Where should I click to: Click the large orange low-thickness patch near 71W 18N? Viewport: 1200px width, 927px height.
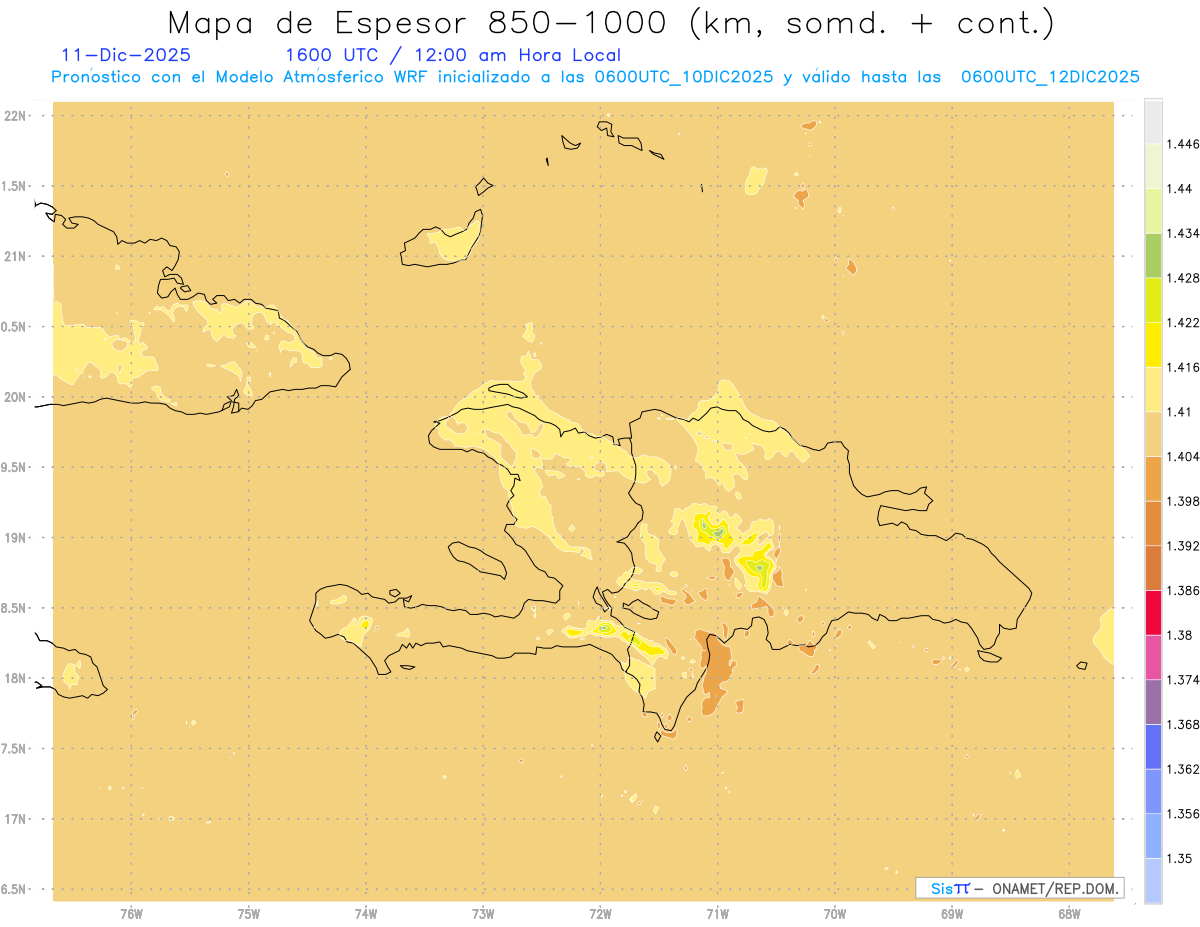716,674
